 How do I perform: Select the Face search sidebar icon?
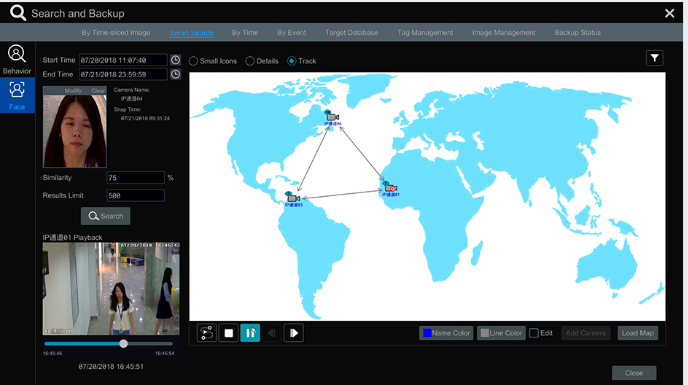(17, 95)
